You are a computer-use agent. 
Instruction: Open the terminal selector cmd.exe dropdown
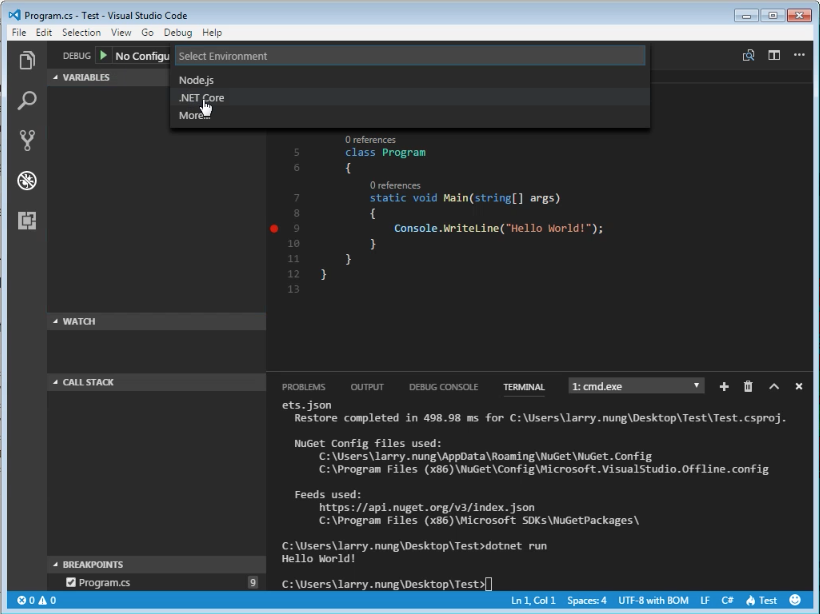(636, 386)
